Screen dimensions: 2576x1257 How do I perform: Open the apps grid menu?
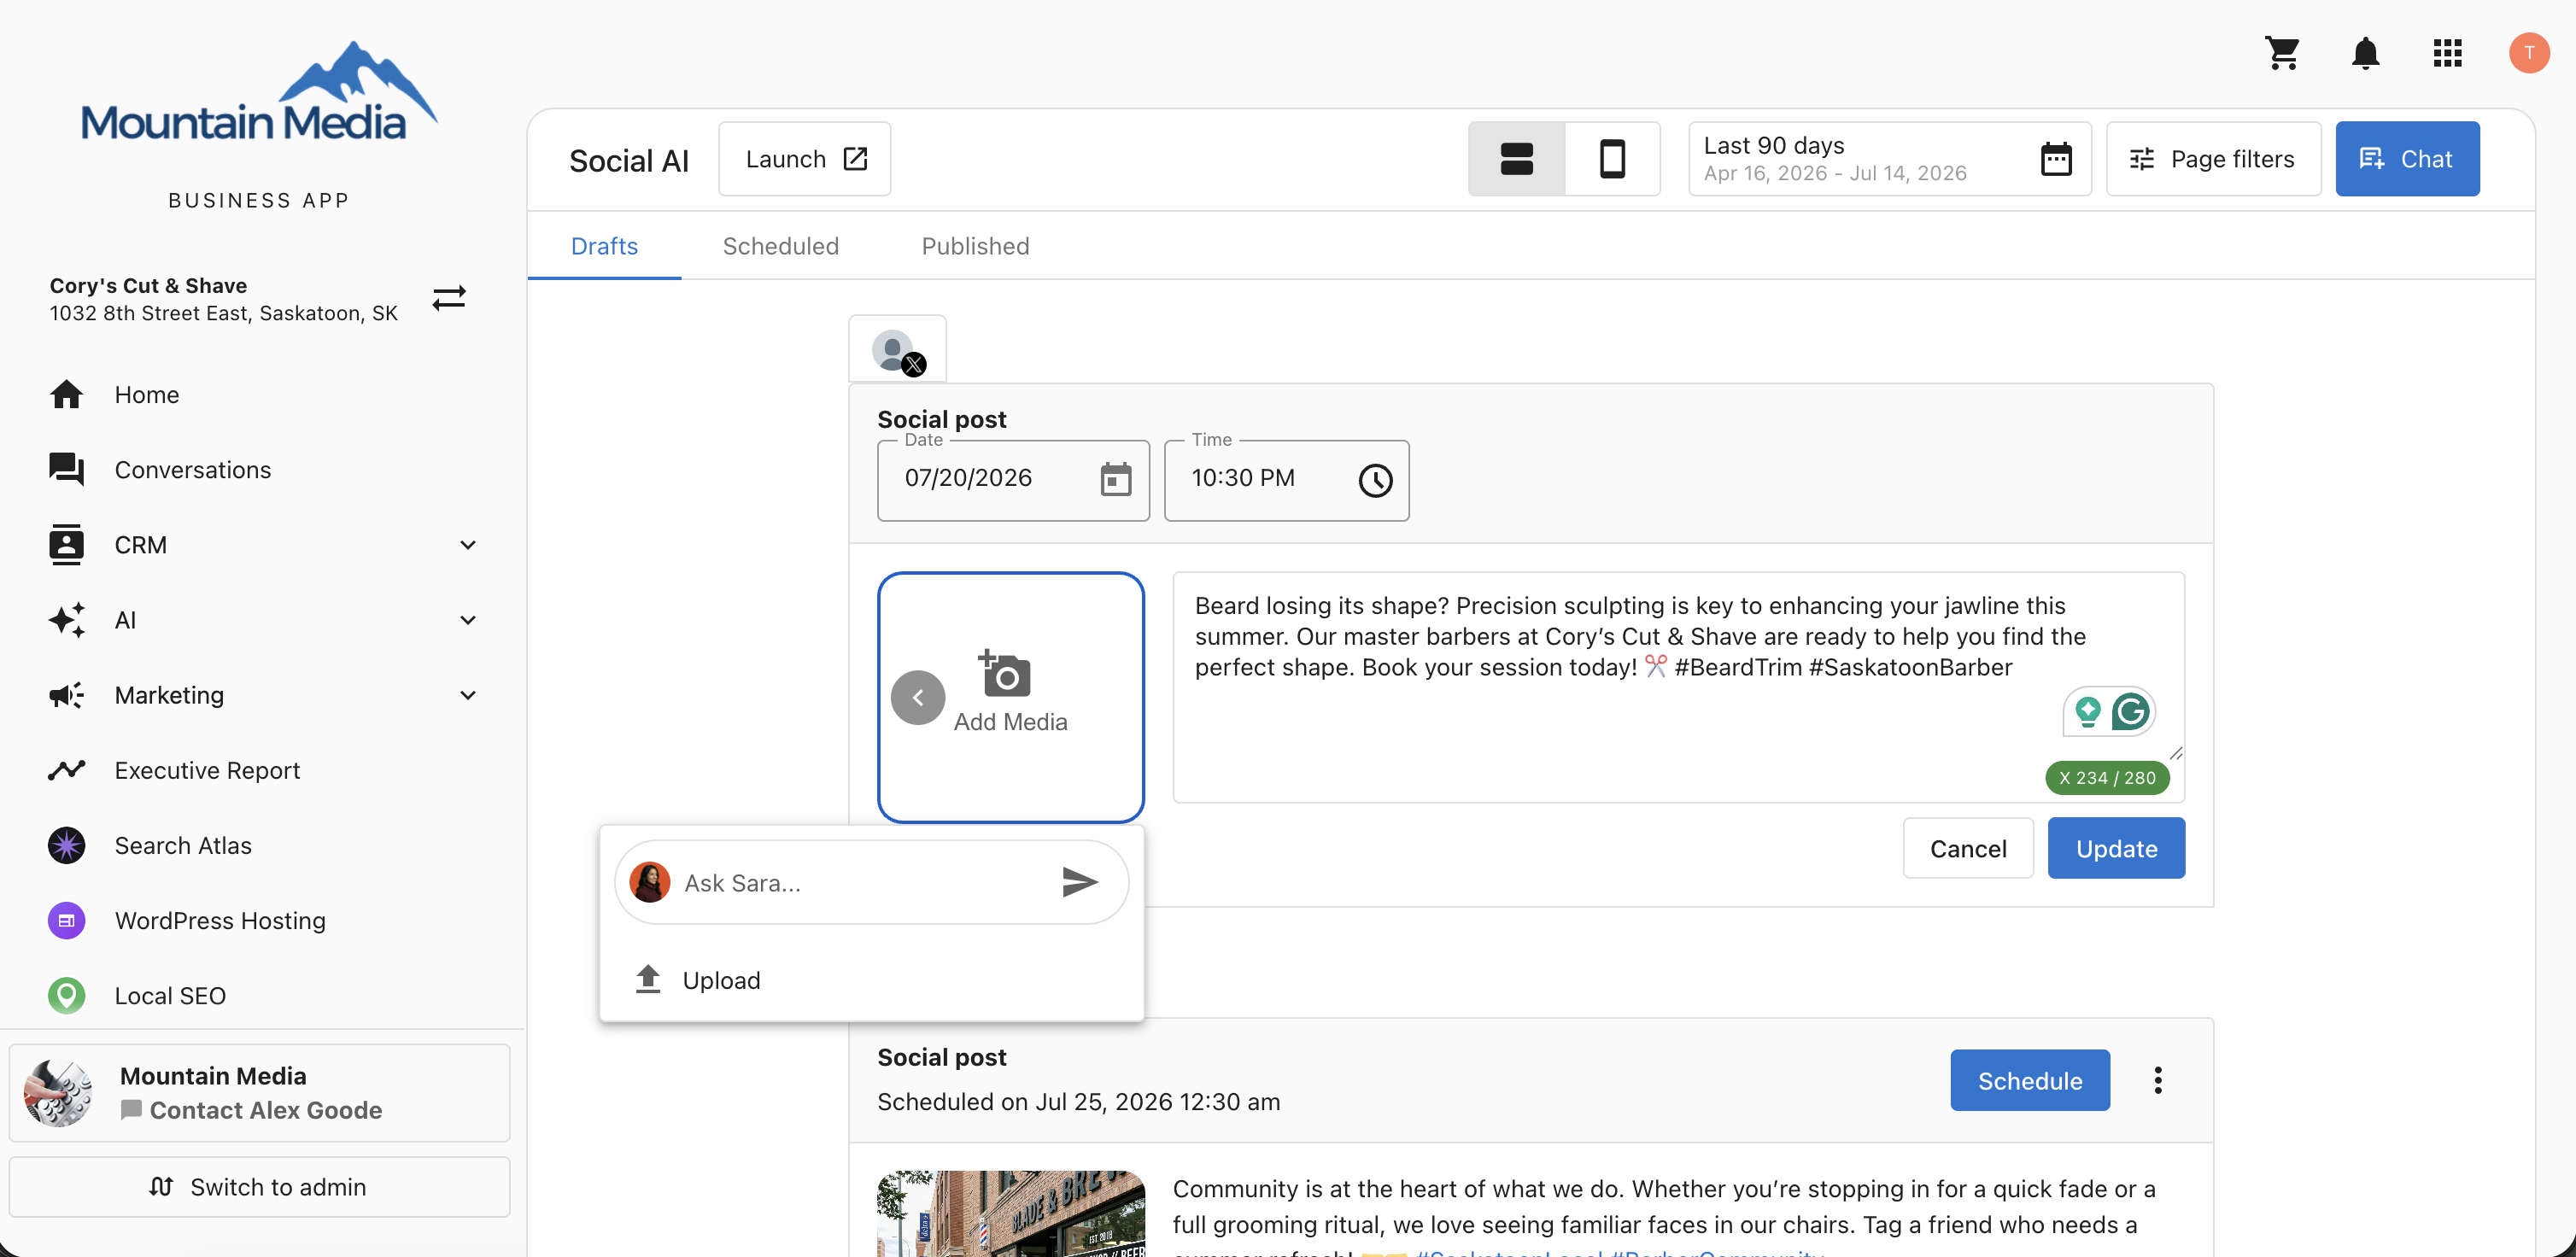click(2447, 53)
